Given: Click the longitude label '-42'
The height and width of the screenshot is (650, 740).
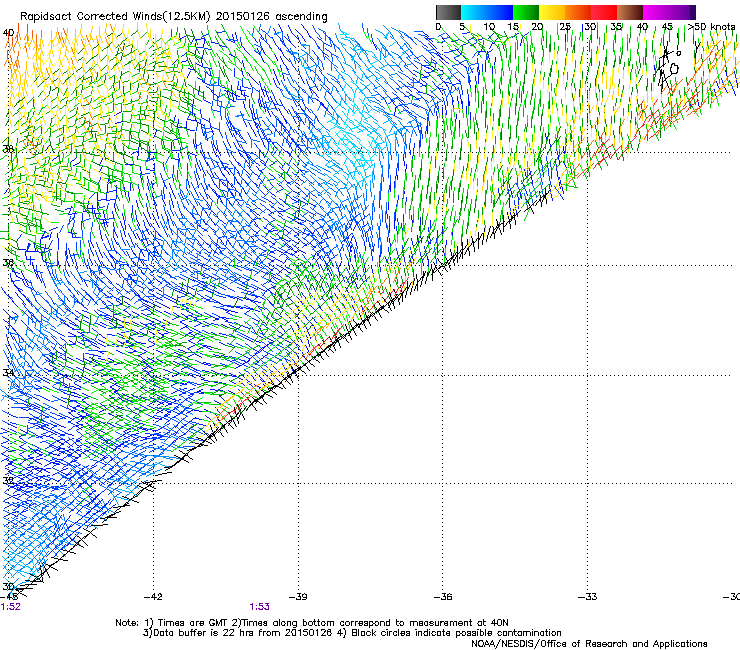Looking at the screenshot, I should click(x=153, y=597).
